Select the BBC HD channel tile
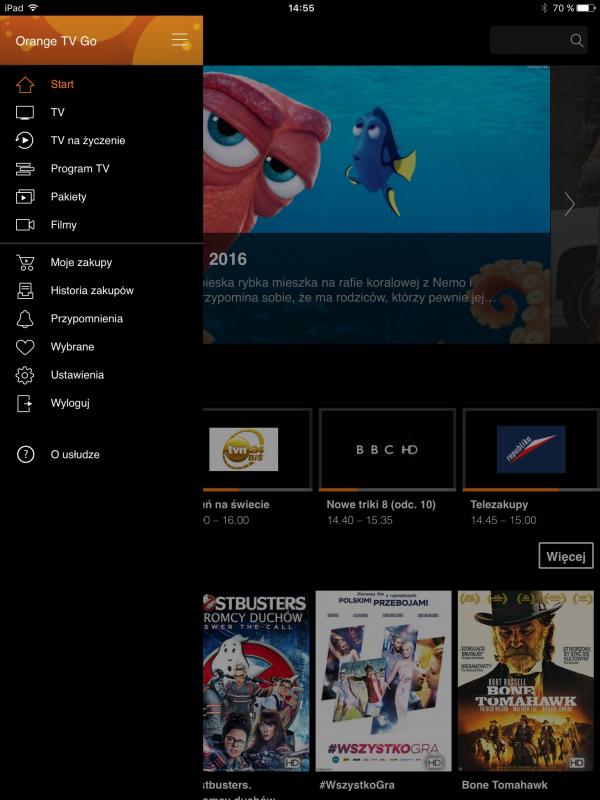Screen dimensions: 600x800 click(x=387, y=449)
